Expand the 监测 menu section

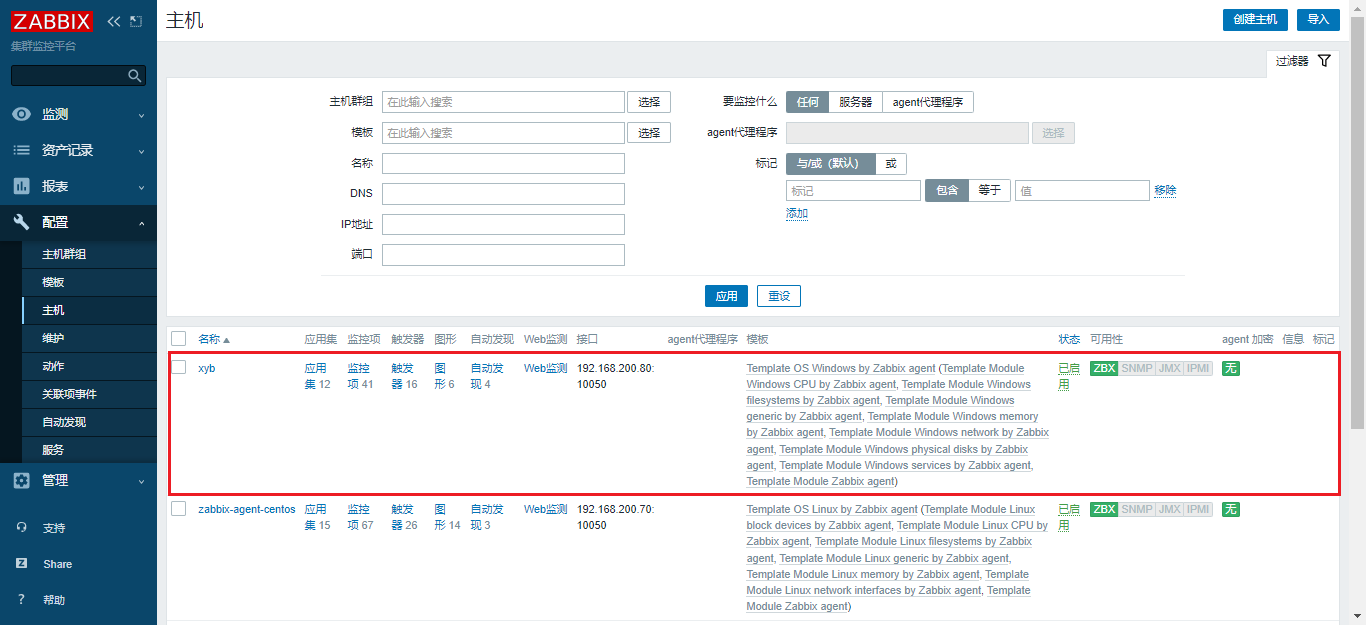tap(141, 114)
